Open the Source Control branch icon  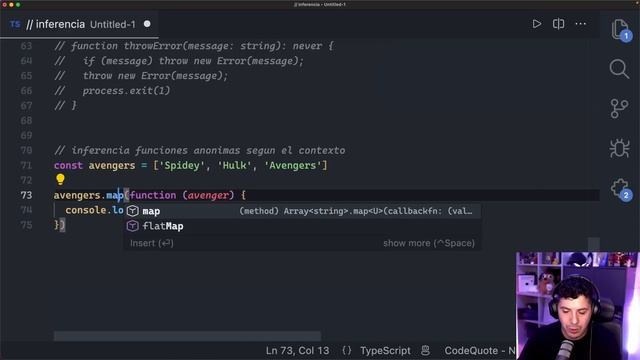point(619,109)
